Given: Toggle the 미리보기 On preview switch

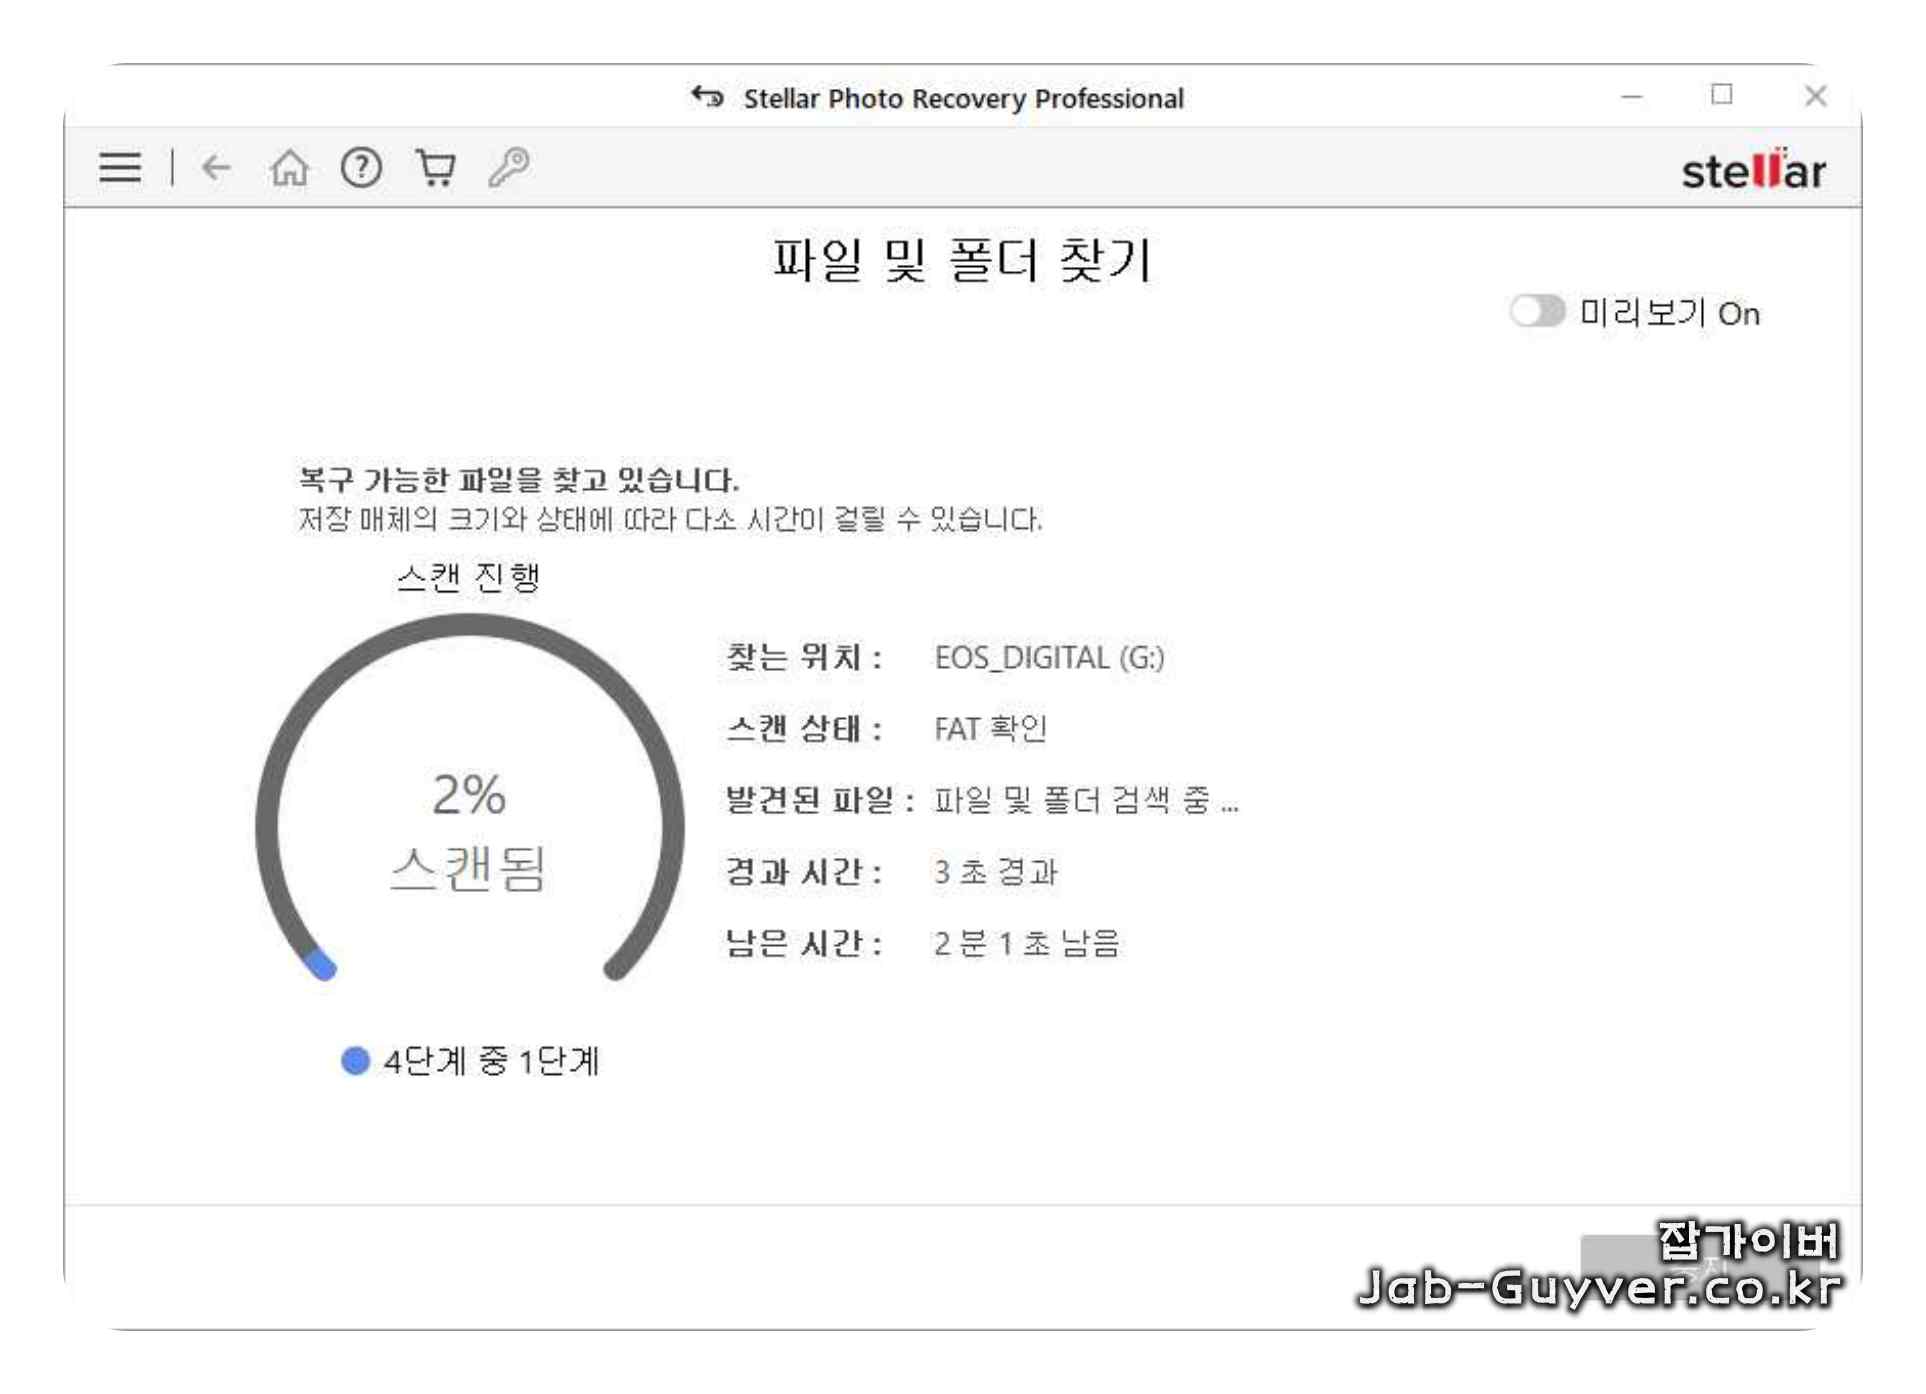Looking at the screenshot, I should pyautogui.click(x=1537, y=312).
